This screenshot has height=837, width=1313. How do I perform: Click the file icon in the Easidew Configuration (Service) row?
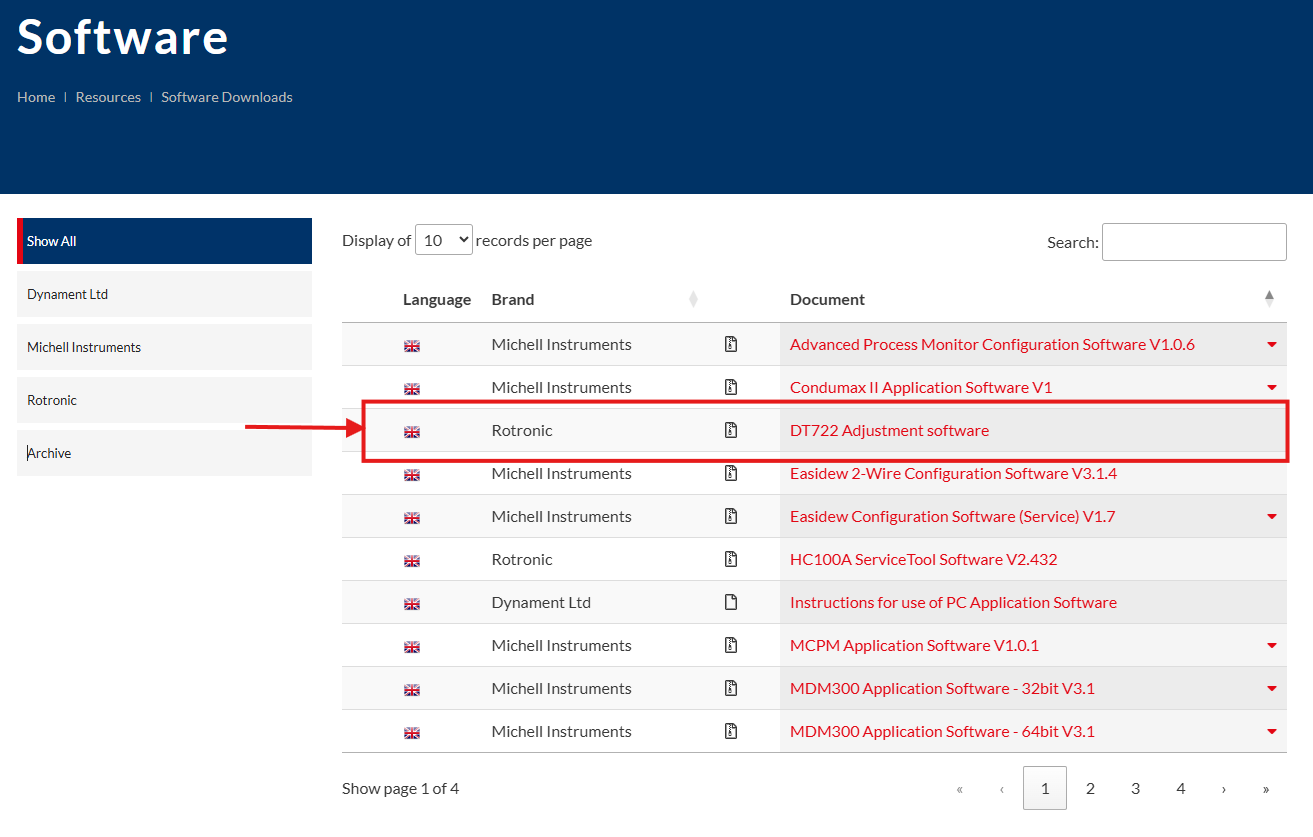pos(731,516)
